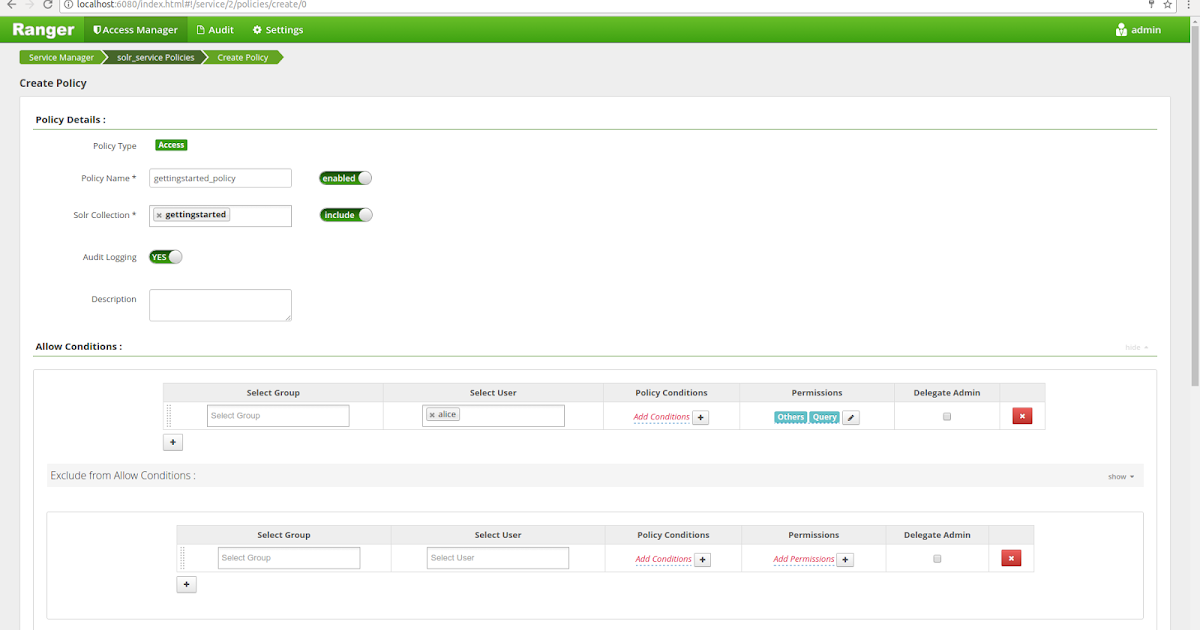Screen dimensions: 1200x630
Task: Remove alice from Select User field
Action: click(433, 413)
